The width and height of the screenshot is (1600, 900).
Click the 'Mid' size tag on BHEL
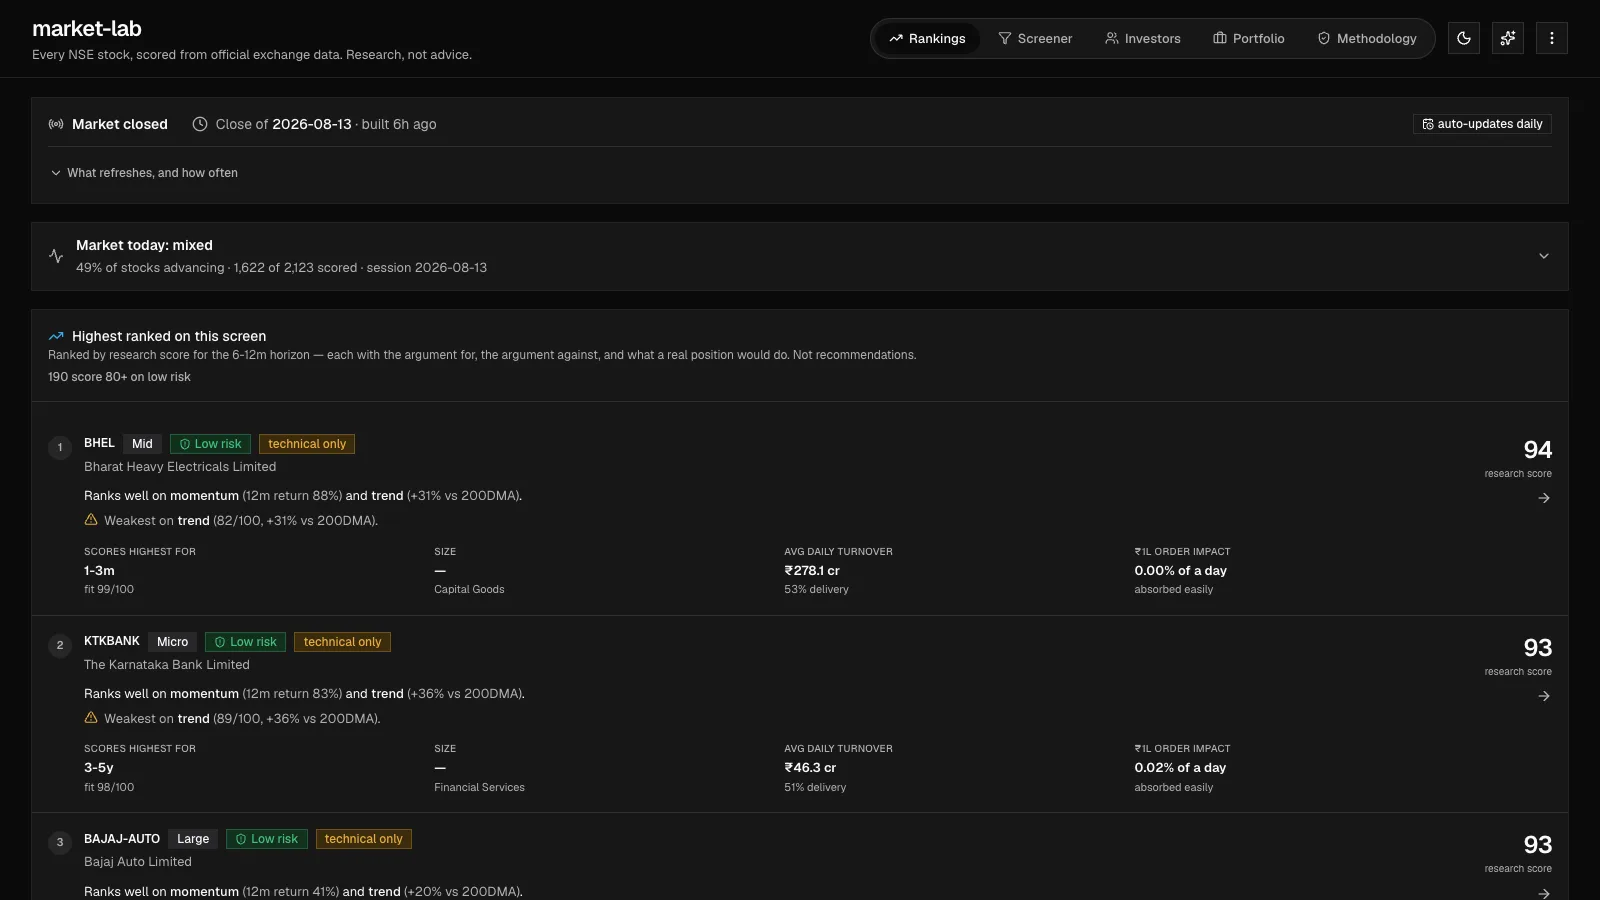[x=142, y=444]
